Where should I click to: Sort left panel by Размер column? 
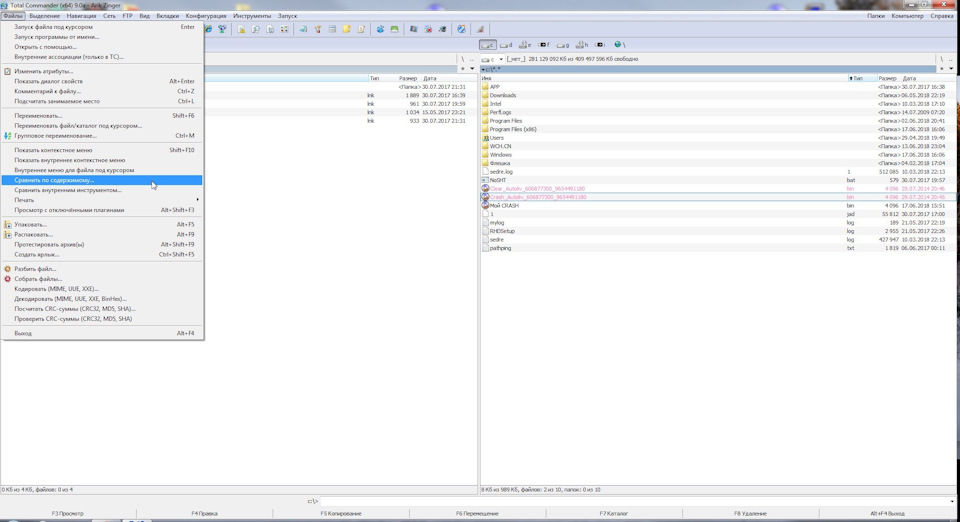407,78
